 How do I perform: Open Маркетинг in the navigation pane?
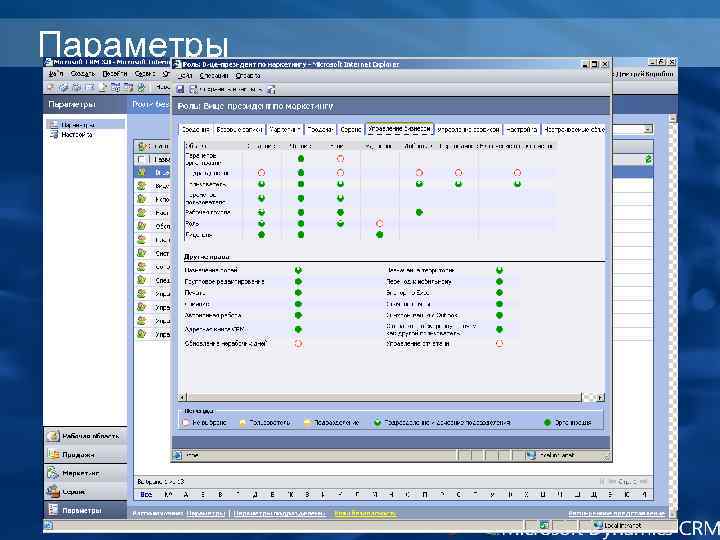85,472
